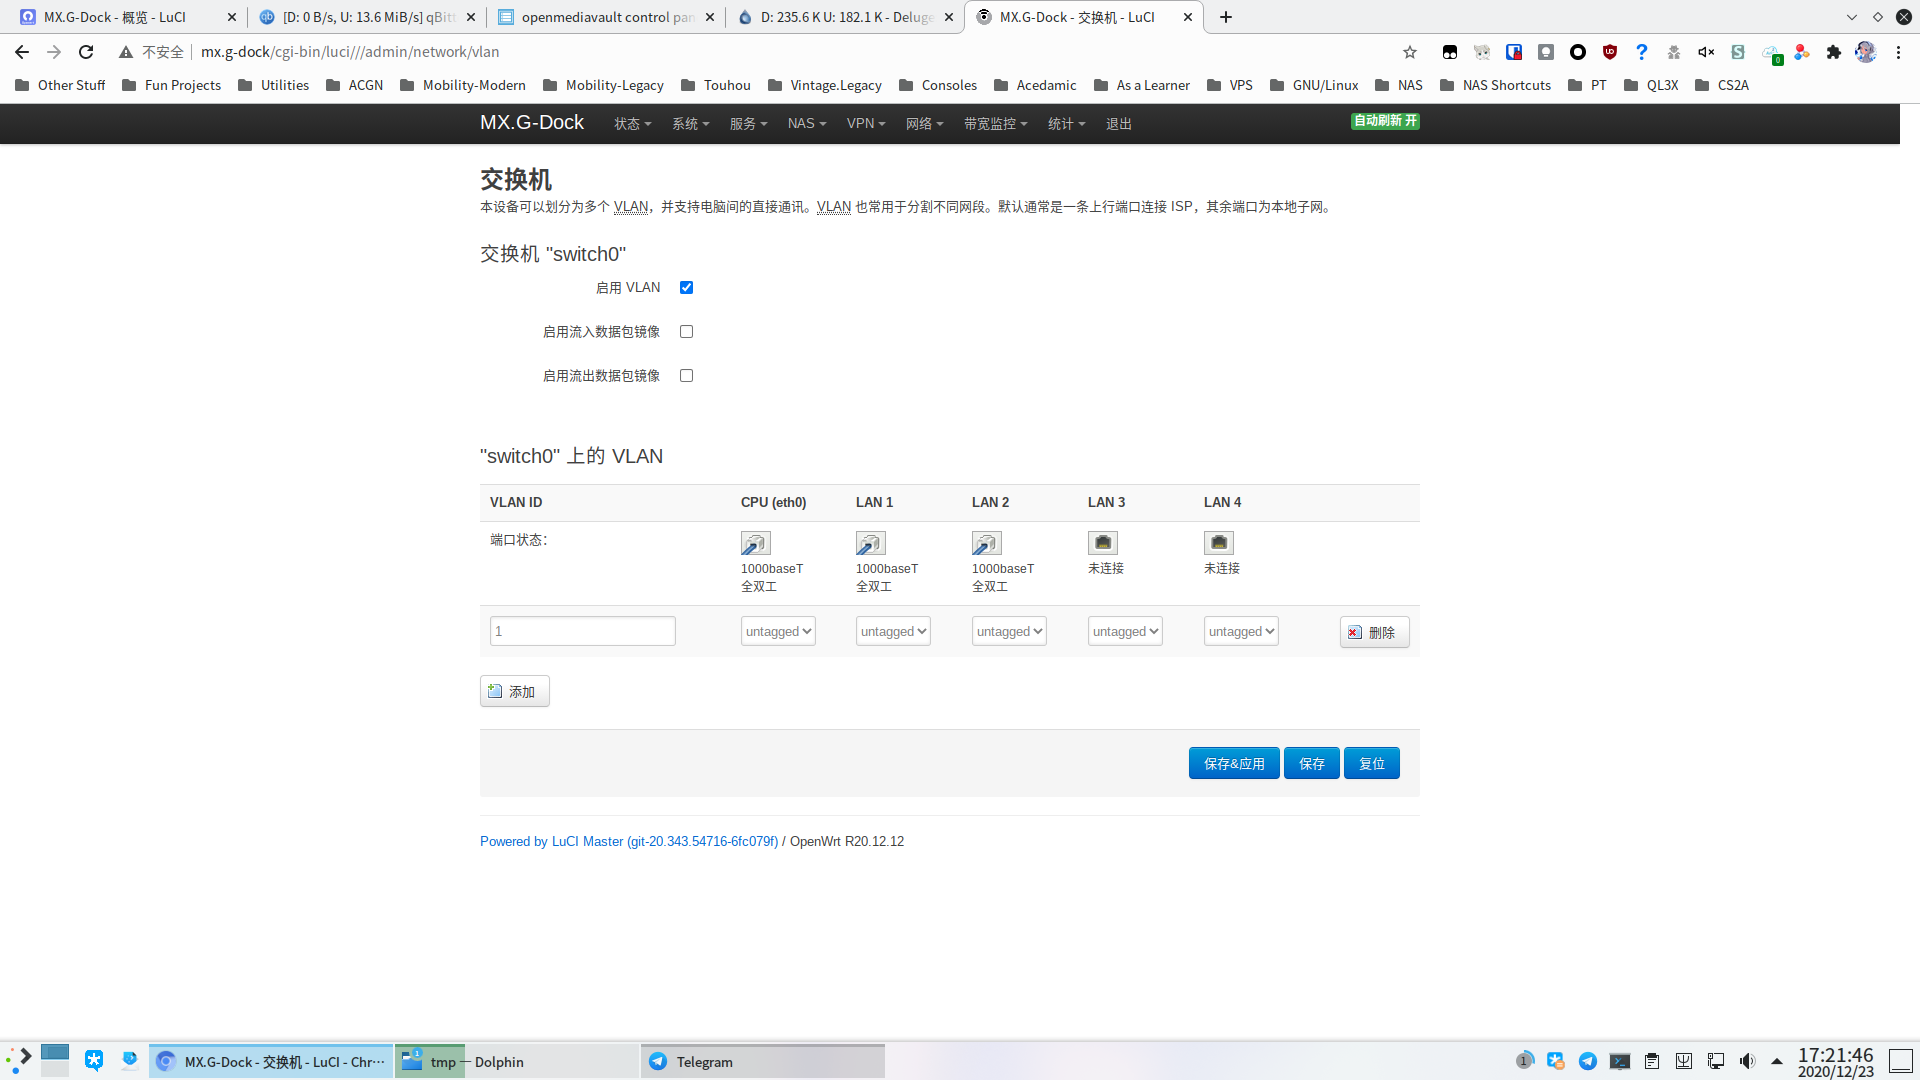Screen dimensions: 1920x1080
Task: Bookmark this page via the star icon
Action: coord(1409,52)
